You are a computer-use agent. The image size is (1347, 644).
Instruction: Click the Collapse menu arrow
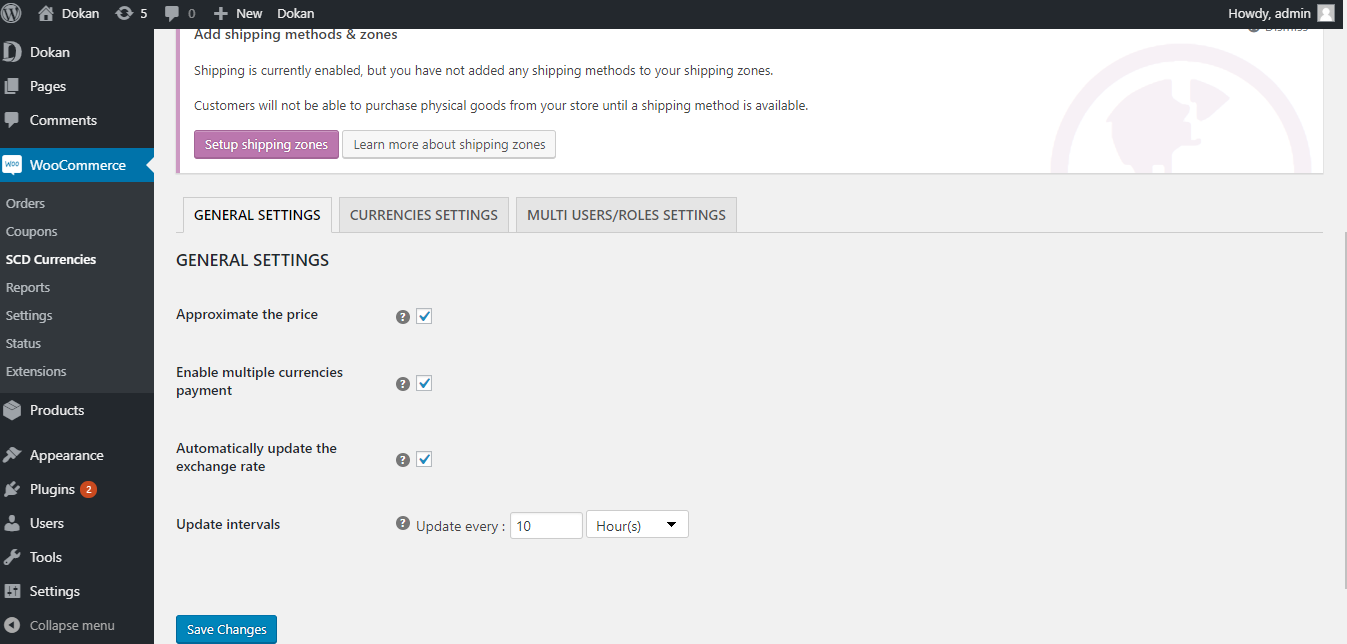[x=12, y=625]
